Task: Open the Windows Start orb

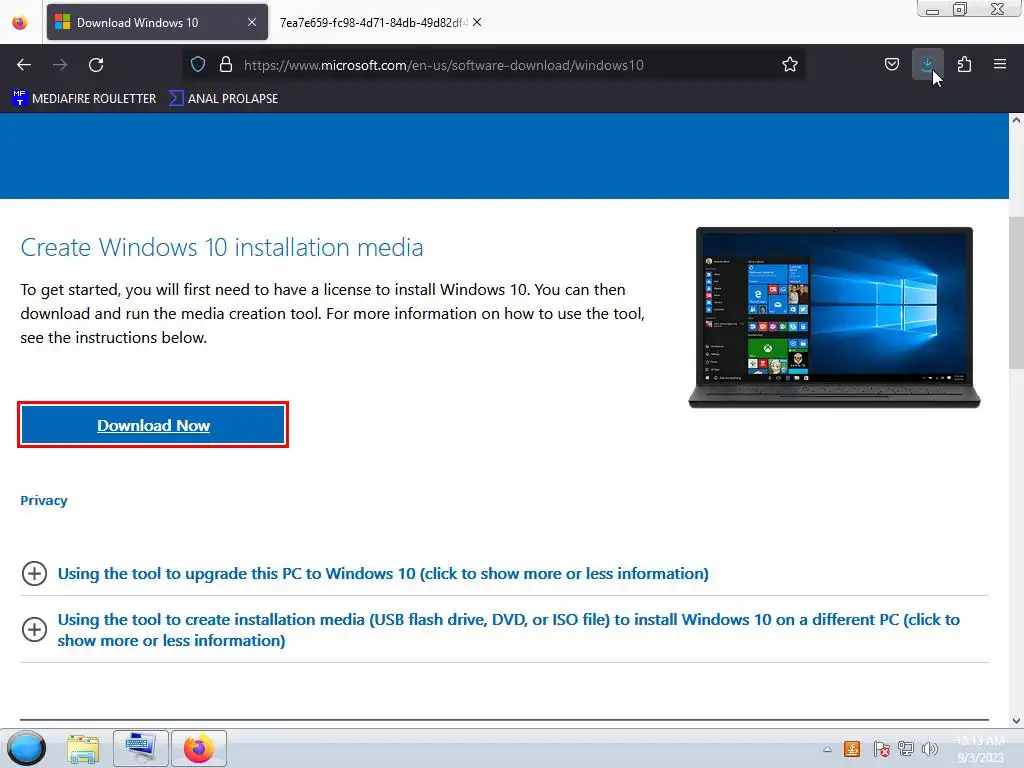Action: tap(26, 748)
